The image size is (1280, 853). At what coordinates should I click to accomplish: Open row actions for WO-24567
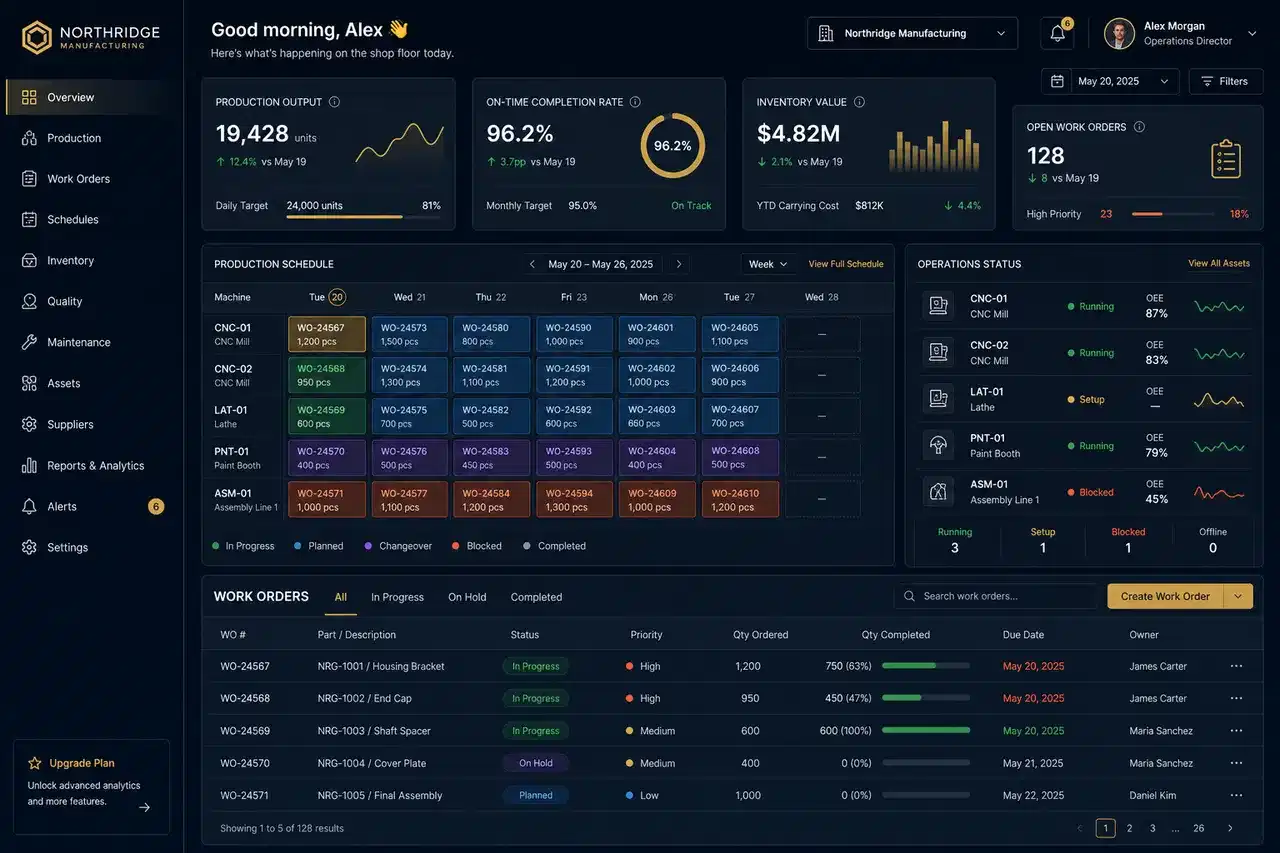pos(1236,666)
